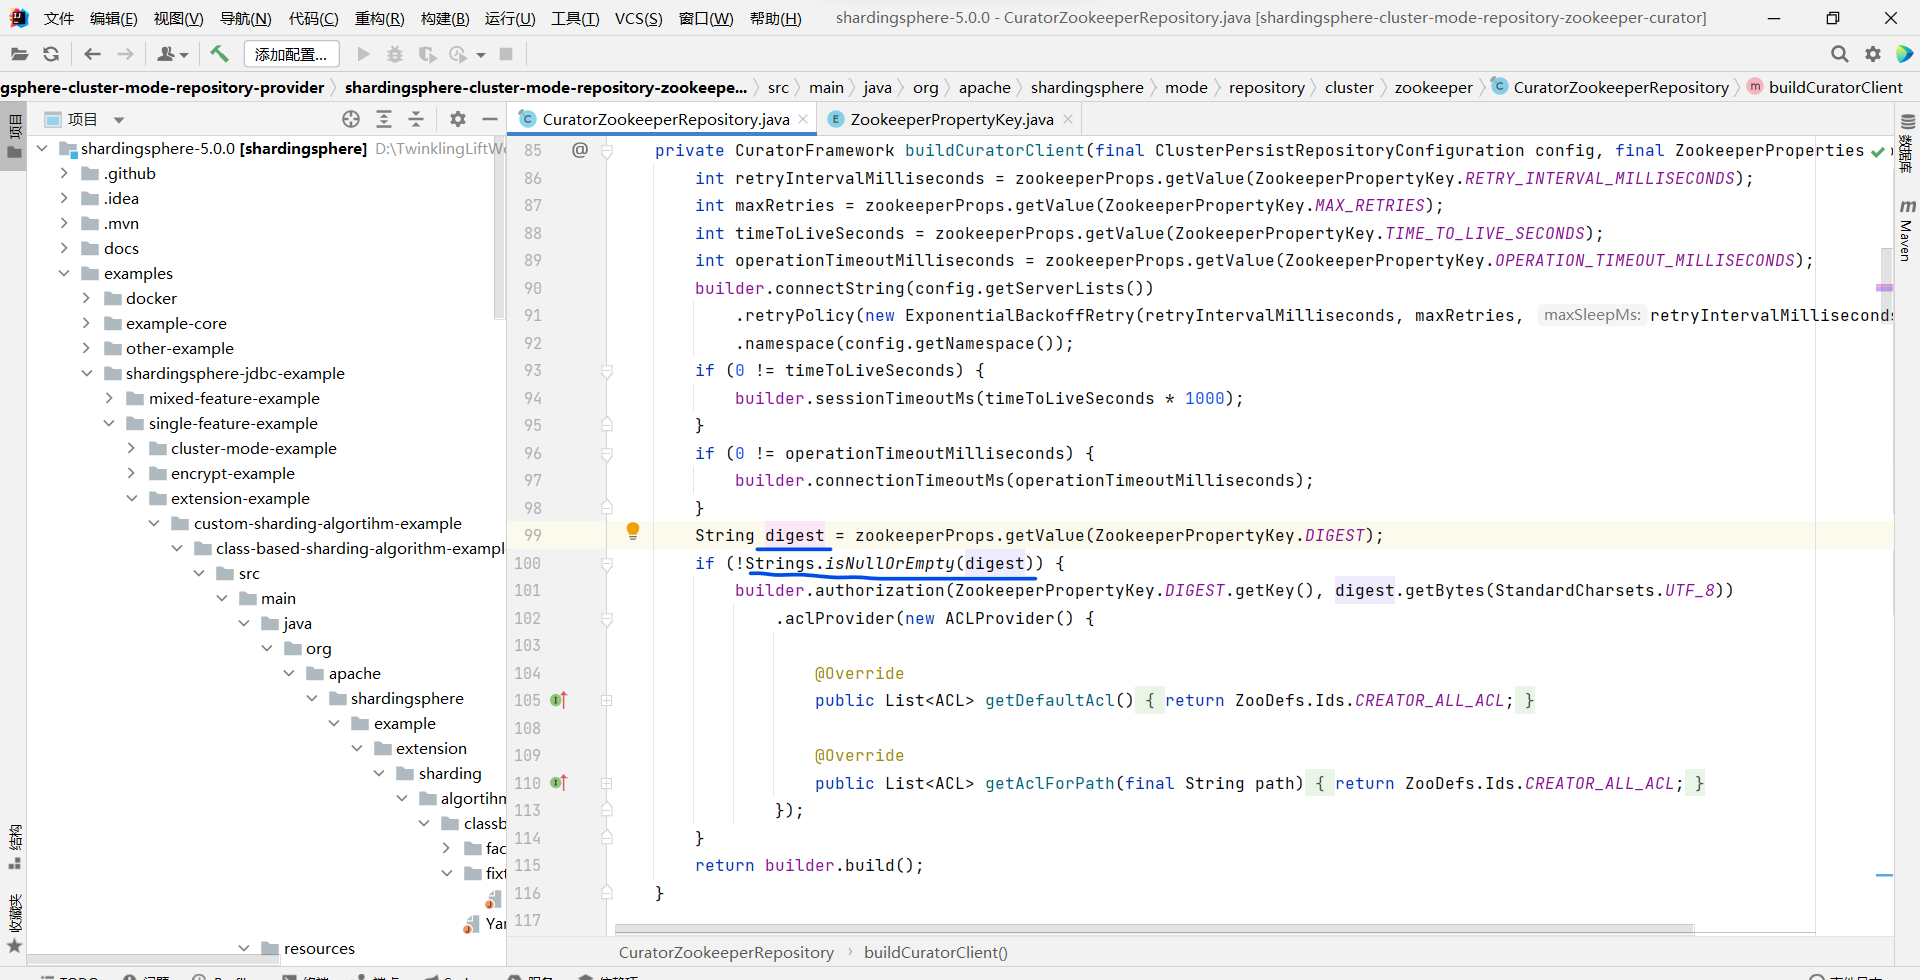Click the Collapse All icon in project panel
The height and width of the screenshot is (980, 1920).
416,119
